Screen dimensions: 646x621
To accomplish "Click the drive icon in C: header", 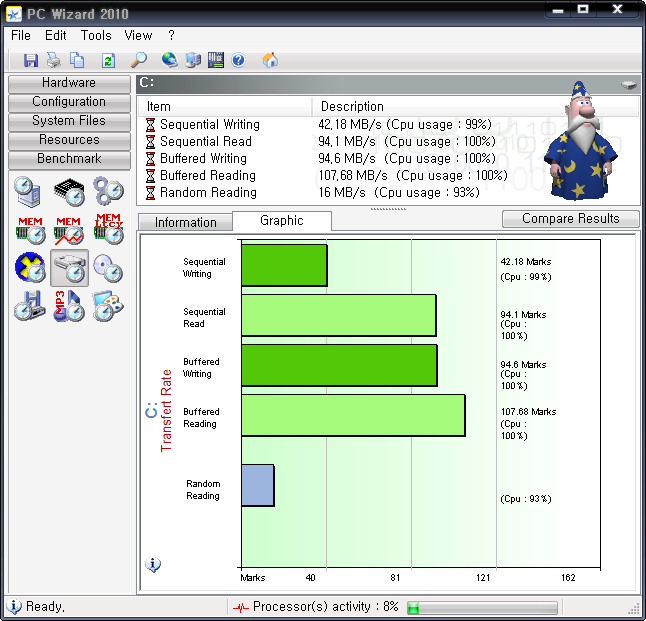I will coord(629,85).
